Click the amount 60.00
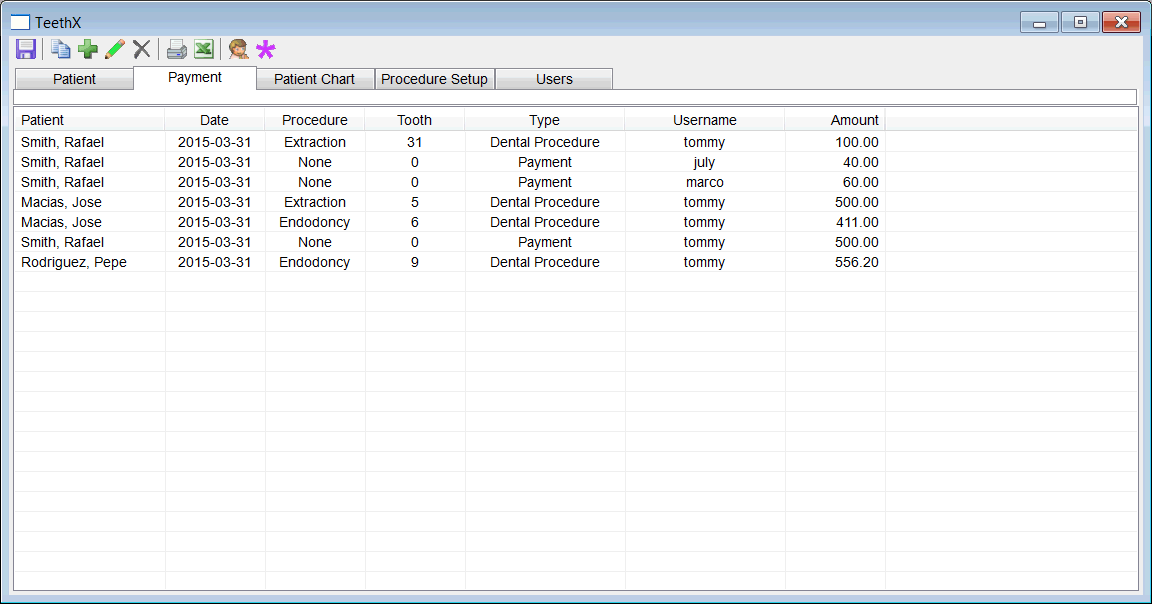The width and height of the screenshot is (1152, 604). [860, 181]
